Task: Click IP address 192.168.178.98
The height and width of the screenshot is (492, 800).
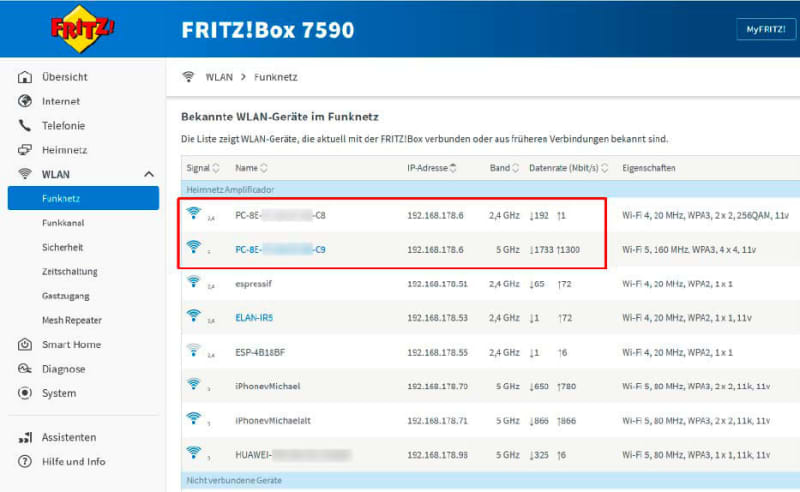Action: coord(437,455)
